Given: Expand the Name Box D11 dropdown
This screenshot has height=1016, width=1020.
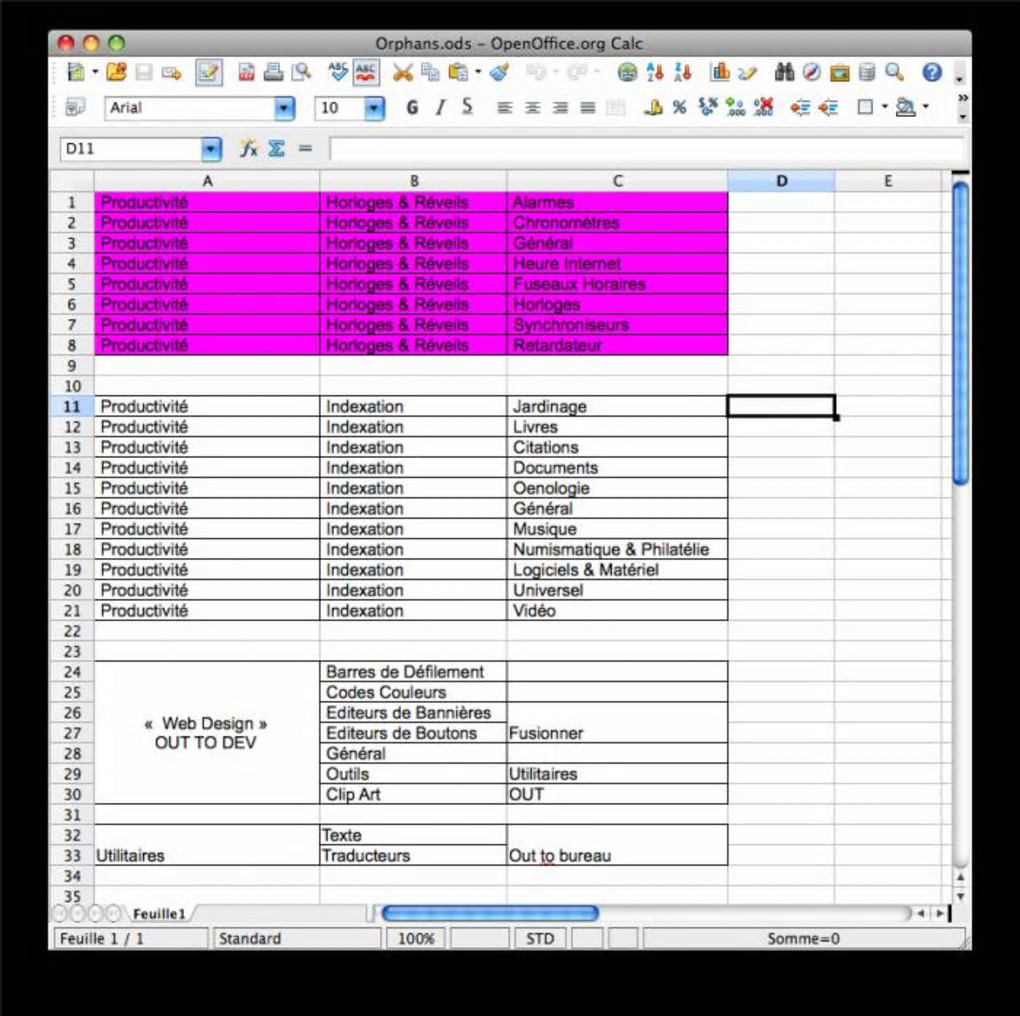Looking at the screenshot, I should 210,150.
